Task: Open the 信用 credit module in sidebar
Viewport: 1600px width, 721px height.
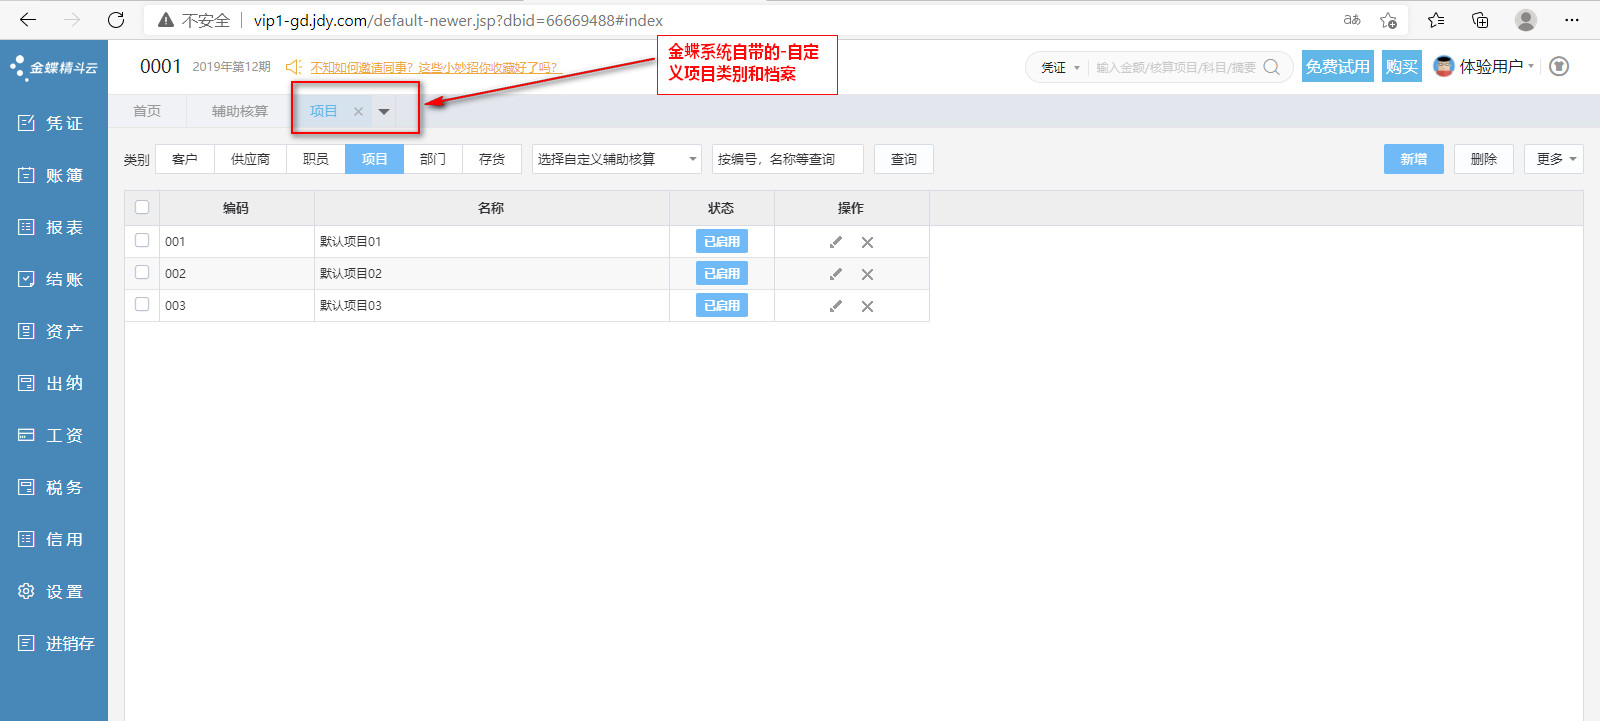Action: [53, 539]
